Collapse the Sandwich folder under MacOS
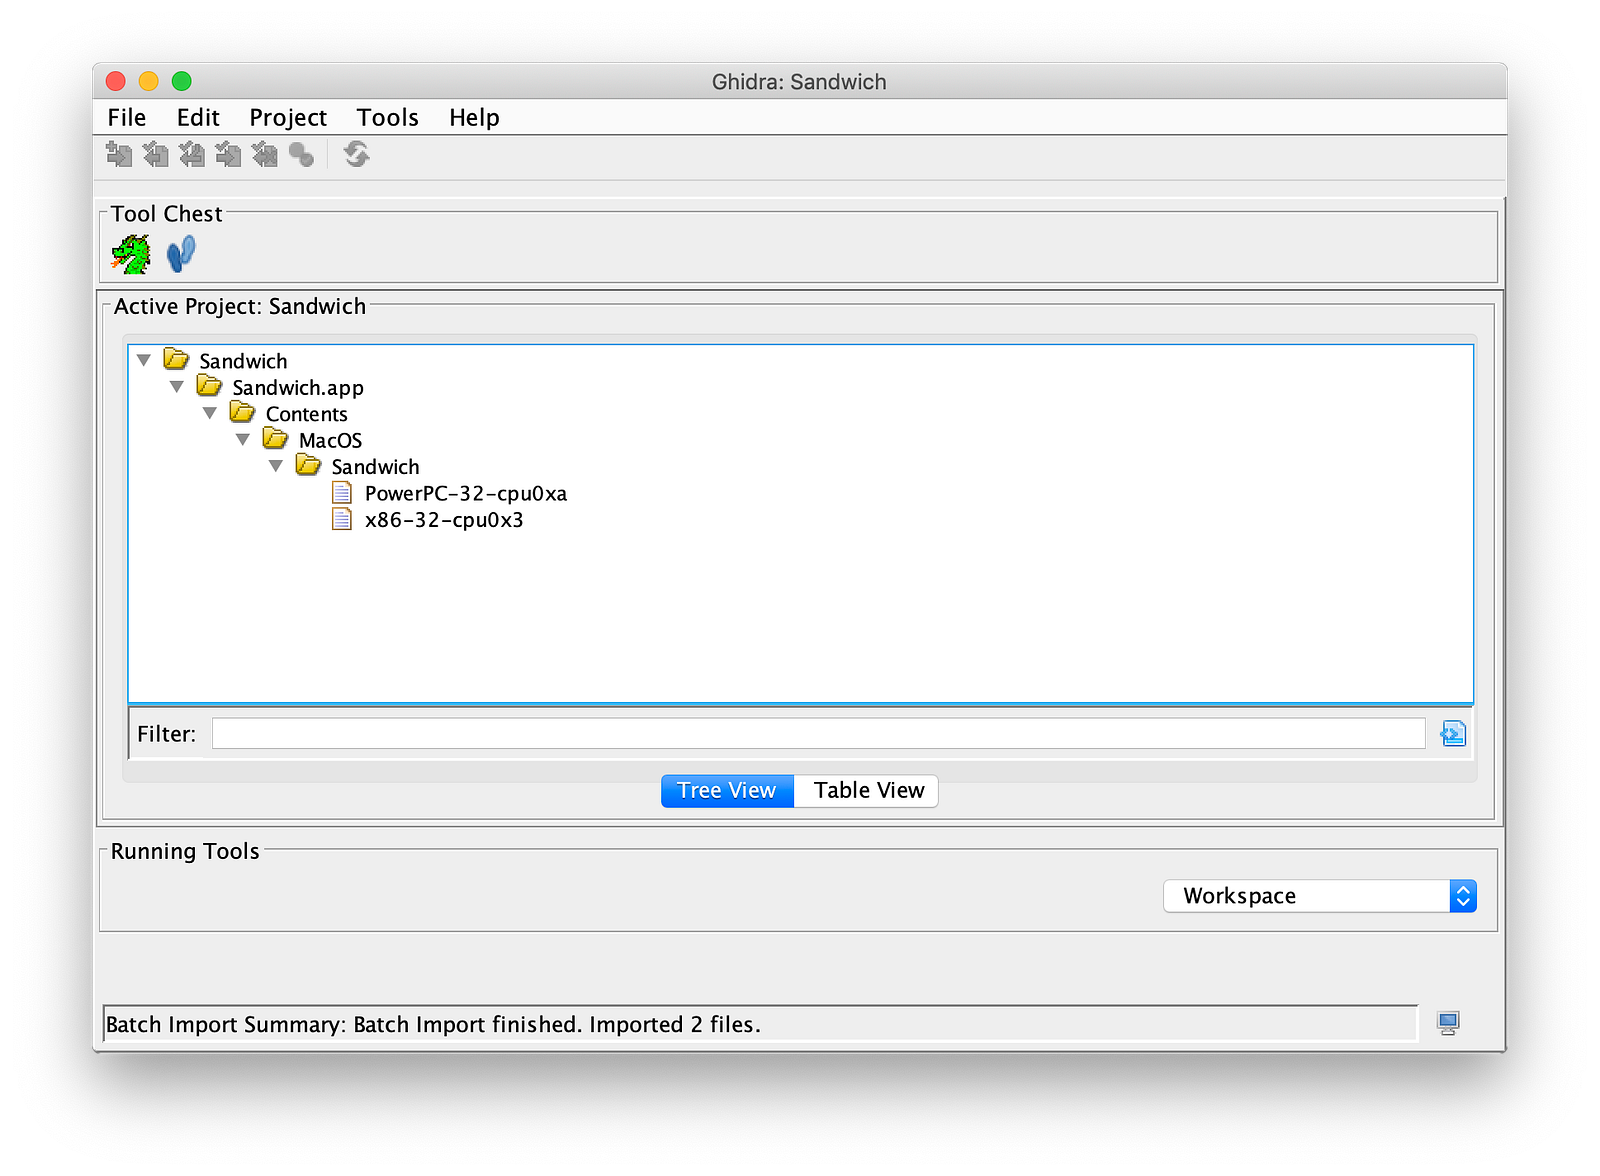The image size is (1600, 1176). [x=276, y=466]
